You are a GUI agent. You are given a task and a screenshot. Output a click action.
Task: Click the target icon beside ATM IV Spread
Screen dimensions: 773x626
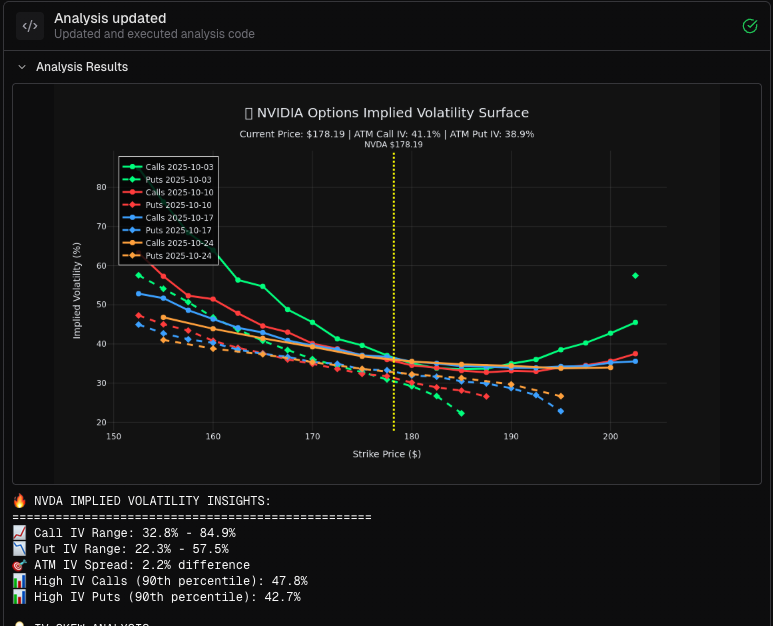(x=19, y=565)
